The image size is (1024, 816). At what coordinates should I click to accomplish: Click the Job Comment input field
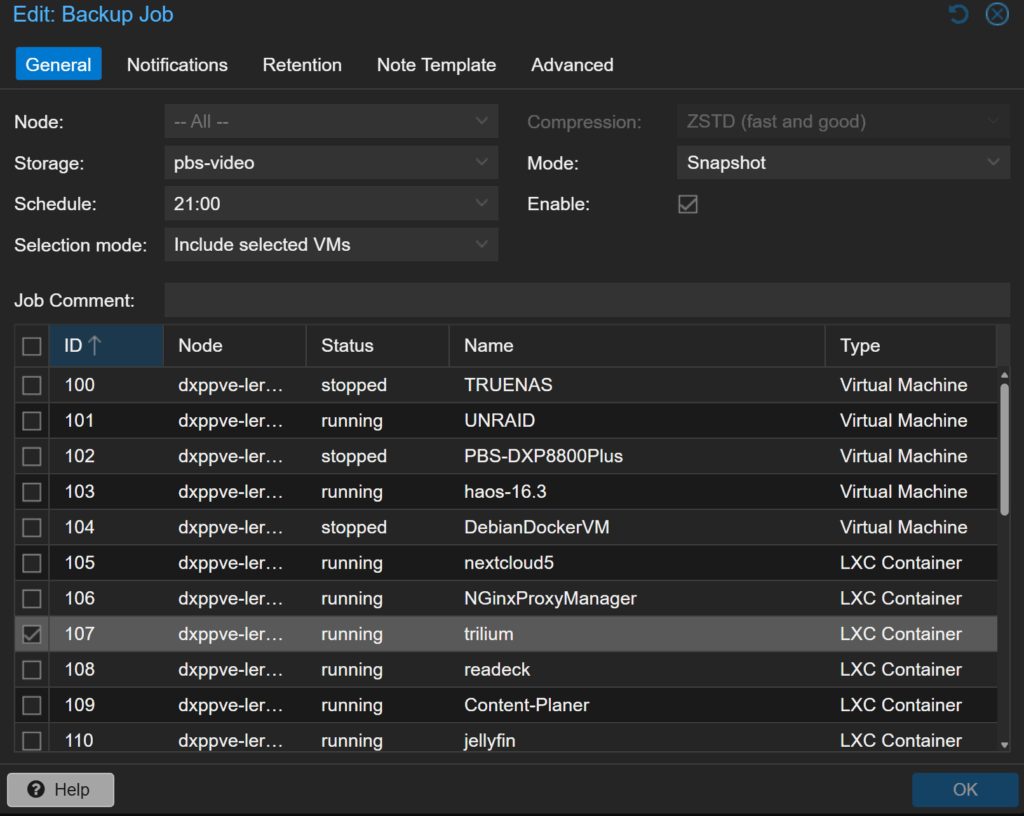point(586,300)
